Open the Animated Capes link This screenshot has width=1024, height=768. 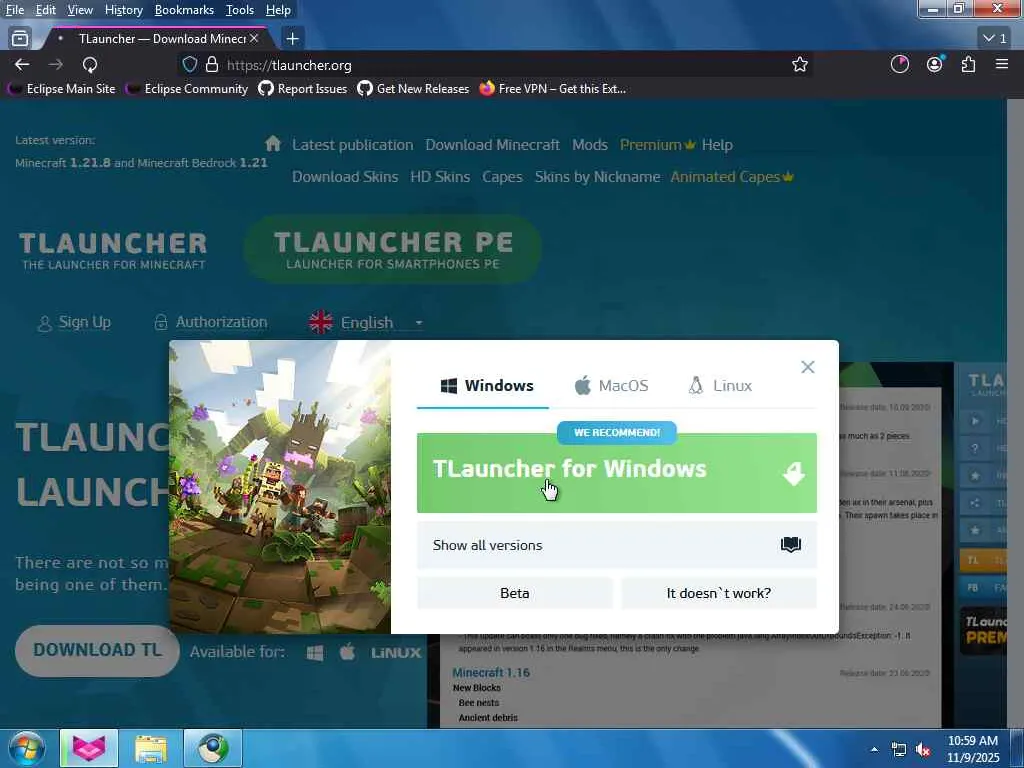coord(731,176)
